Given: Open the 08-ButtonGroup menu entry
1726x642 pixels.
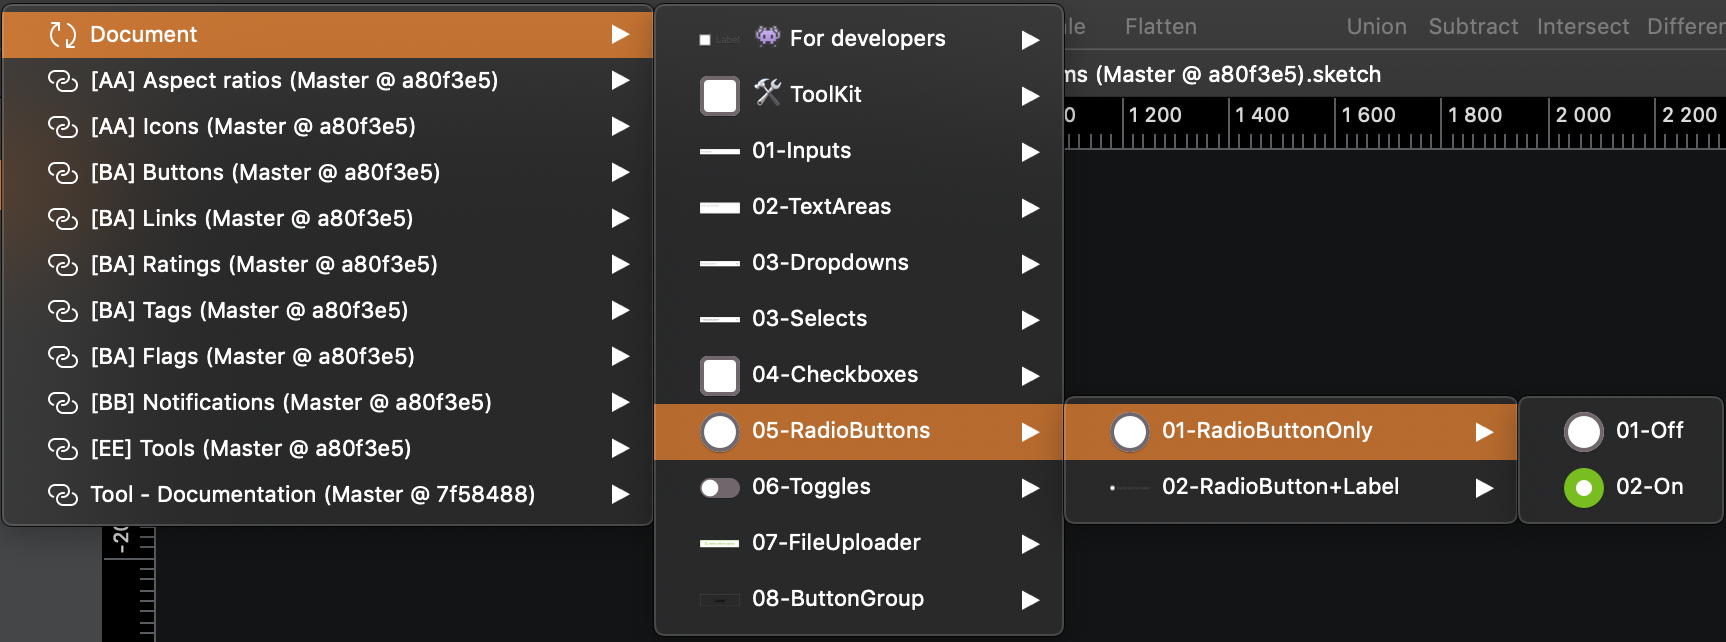Looking at the screenshot, I should (x=837, y=599).
